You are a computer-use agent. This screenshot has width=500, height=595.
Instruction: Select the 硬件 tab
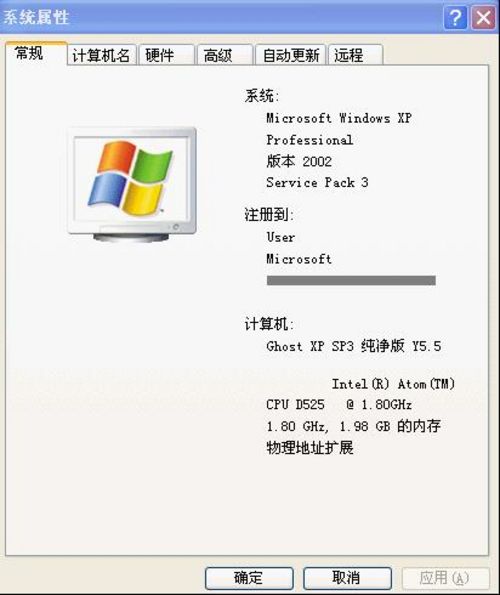(x=166, y=55)
